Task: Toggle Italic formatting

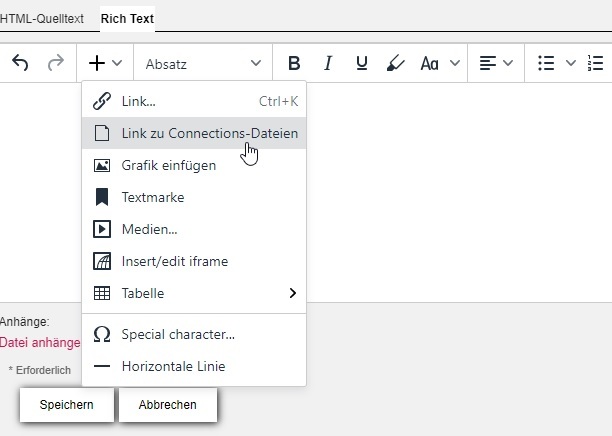Action: [x=327, y=63]
